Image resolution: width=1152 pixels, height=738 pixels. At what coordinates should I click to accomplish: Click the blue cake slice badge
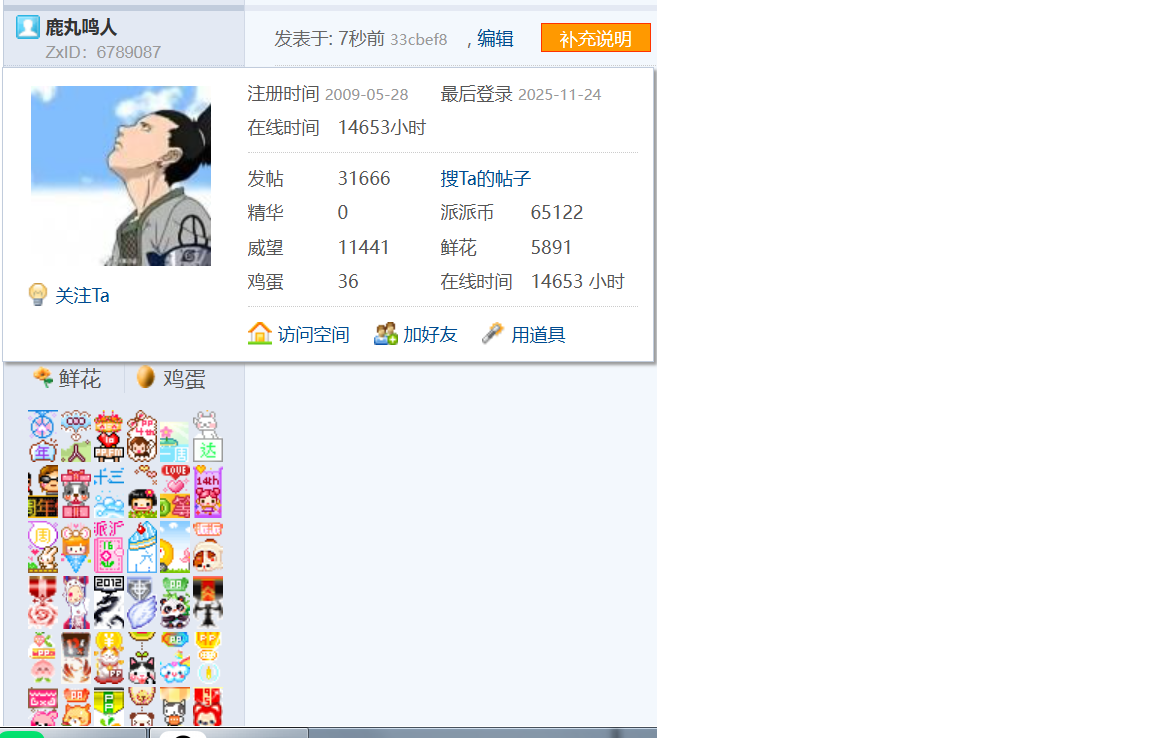pyautogui.click(x=142, y=546)
